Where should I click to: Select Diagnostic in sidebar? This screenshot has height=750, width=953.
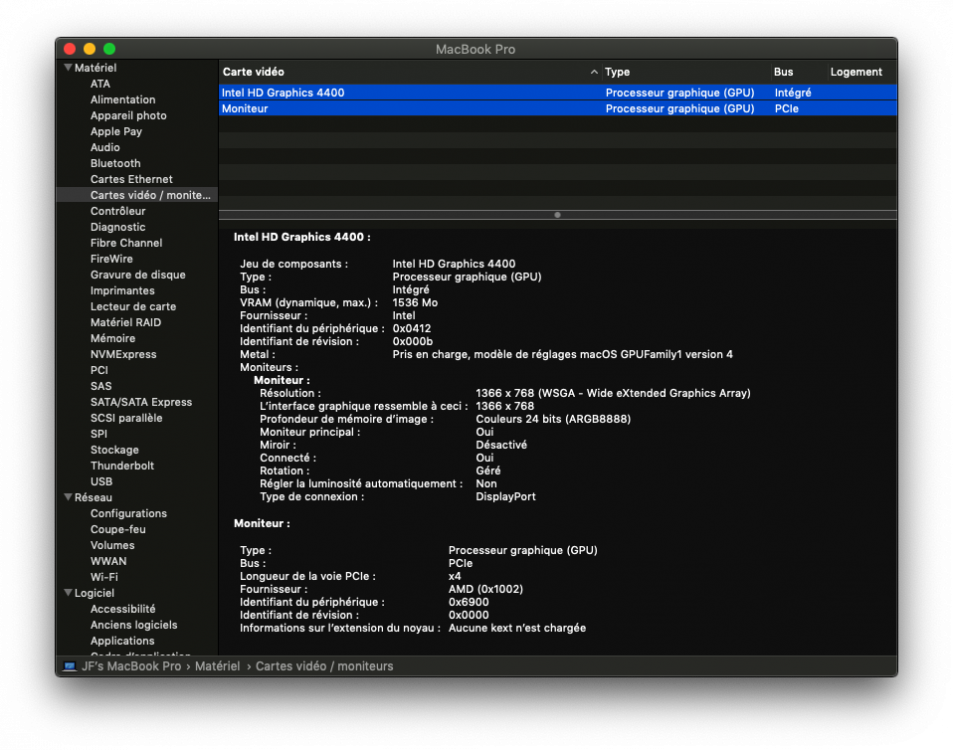coord(118,227)
